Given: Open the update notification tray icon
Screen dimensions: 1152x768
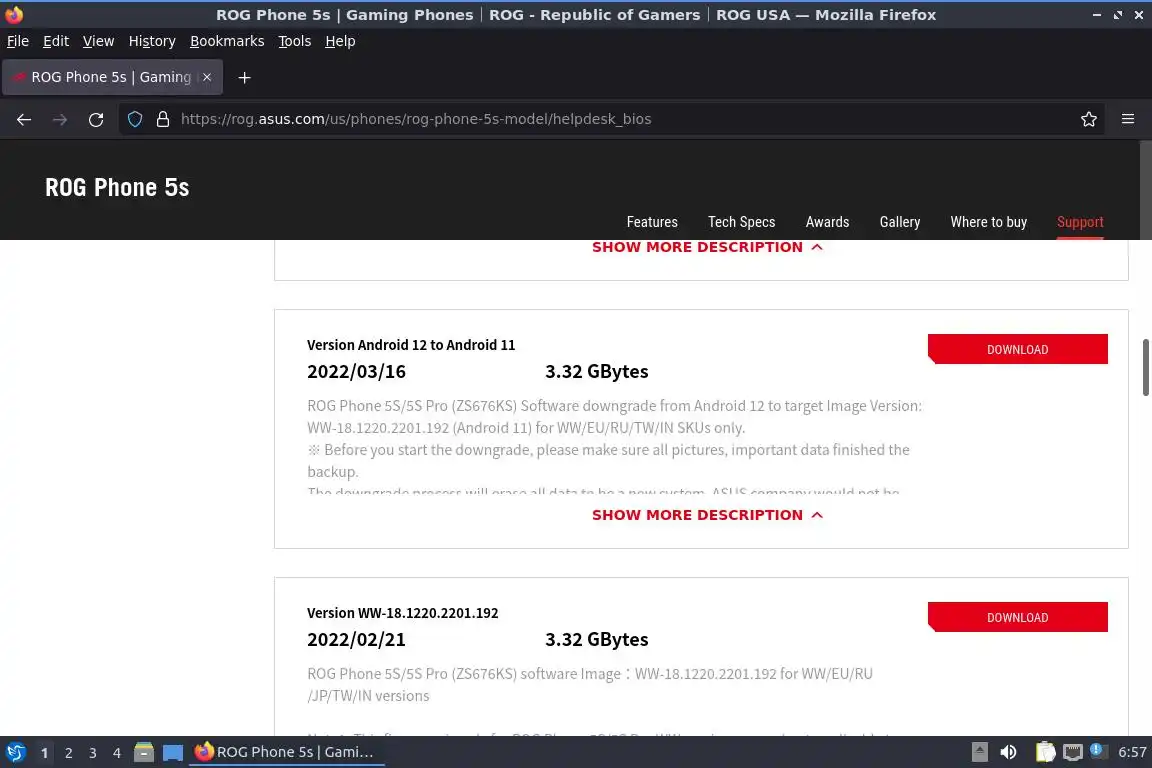Looking at the screenshot, I should coord(1096,750).
